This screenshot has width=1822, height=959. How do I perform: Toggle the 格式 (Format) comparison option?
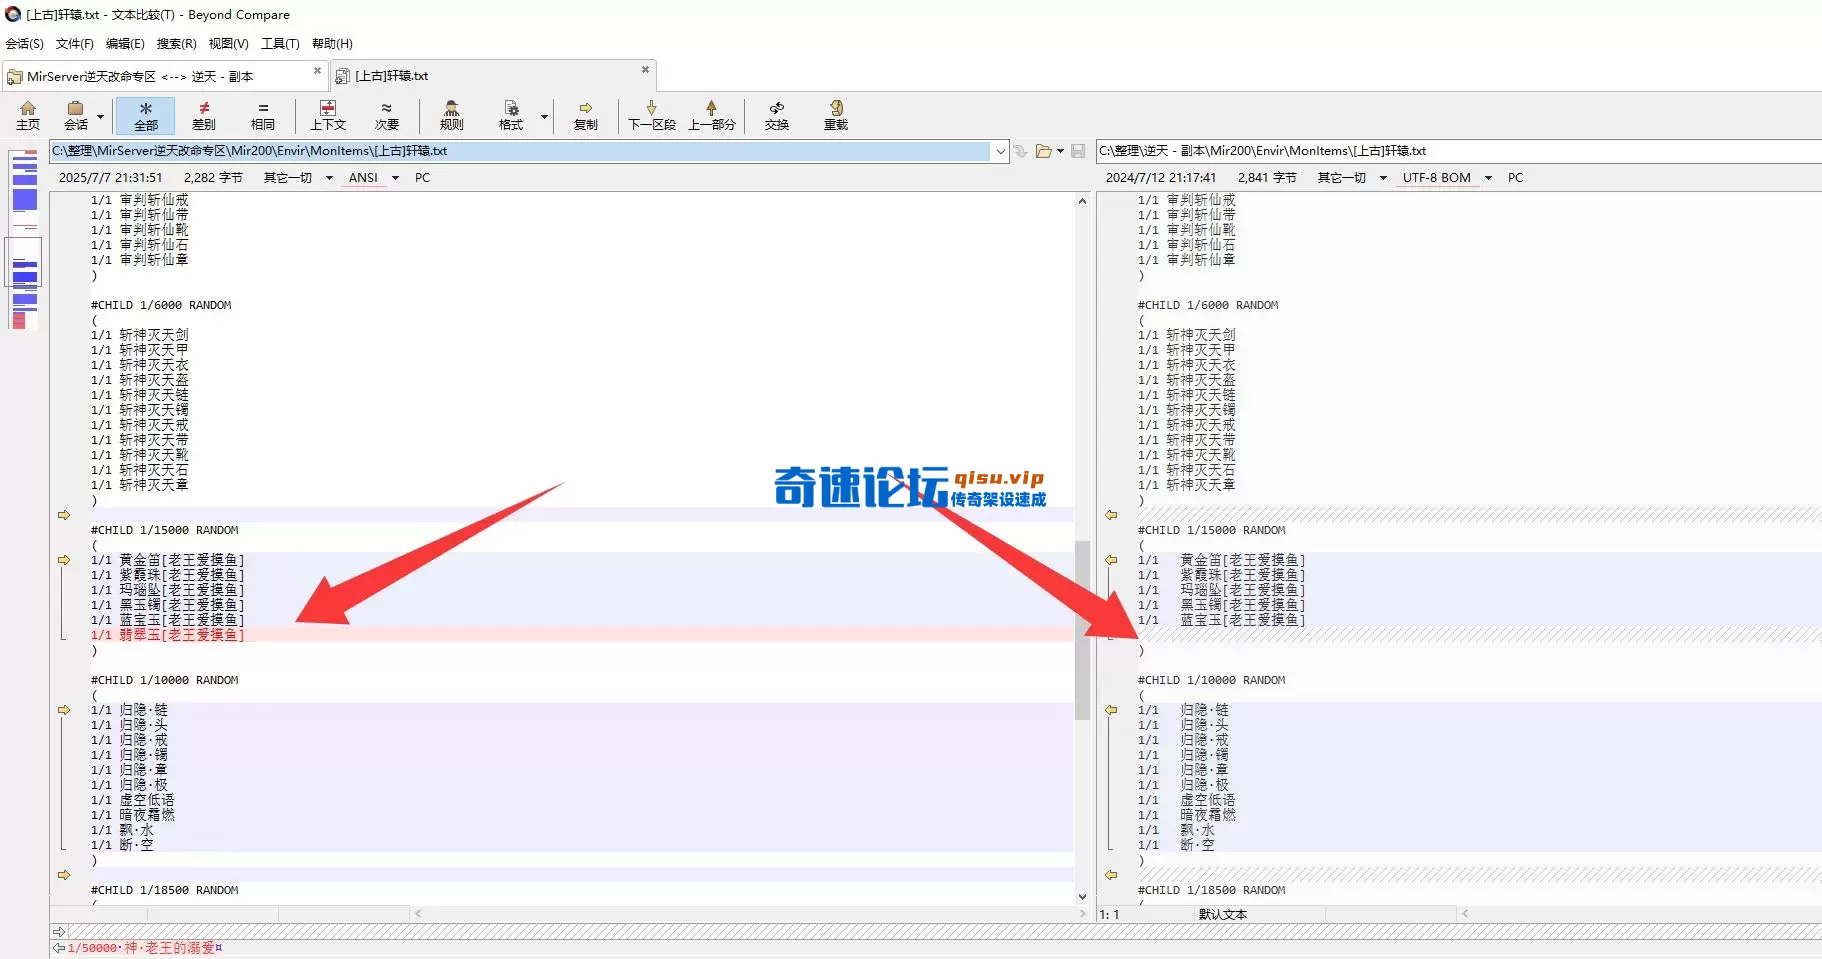(x=510, y=115)
